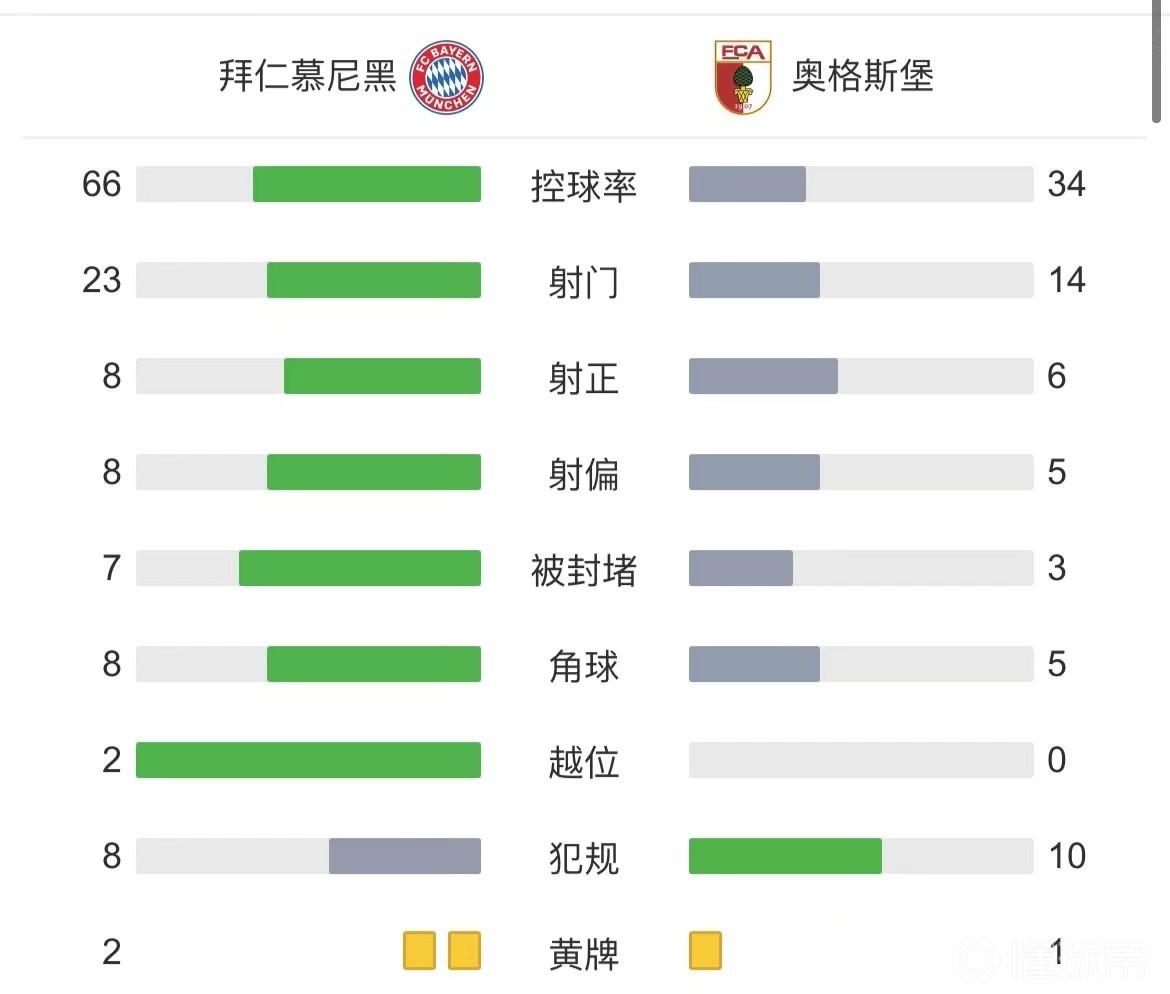Click Bayern's possession value 66
The width and height of the screenshot is (1170, 994).
point(102,184)
